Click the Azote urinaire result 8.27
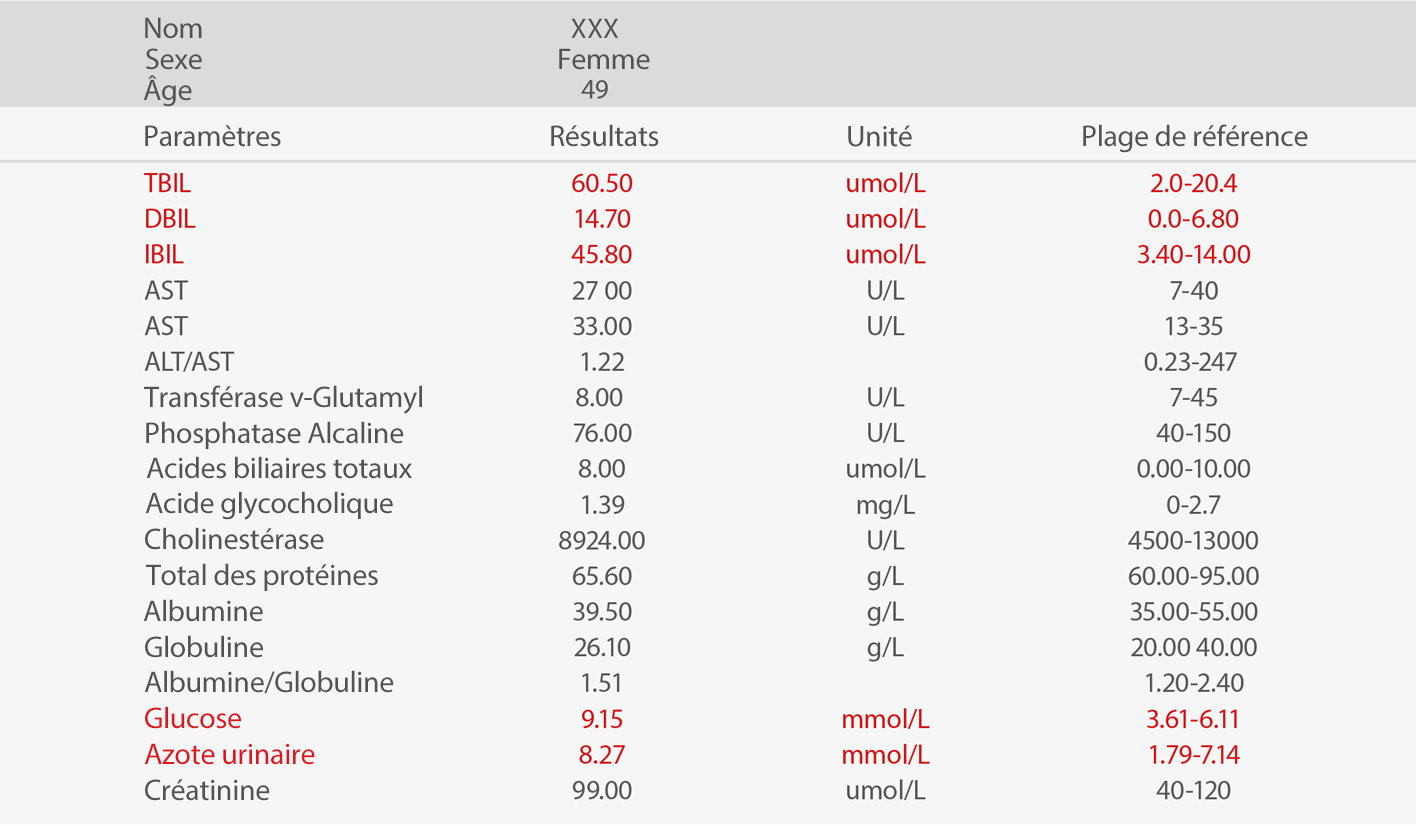This screenshot has height=826, width=1416. coord(600,755)
